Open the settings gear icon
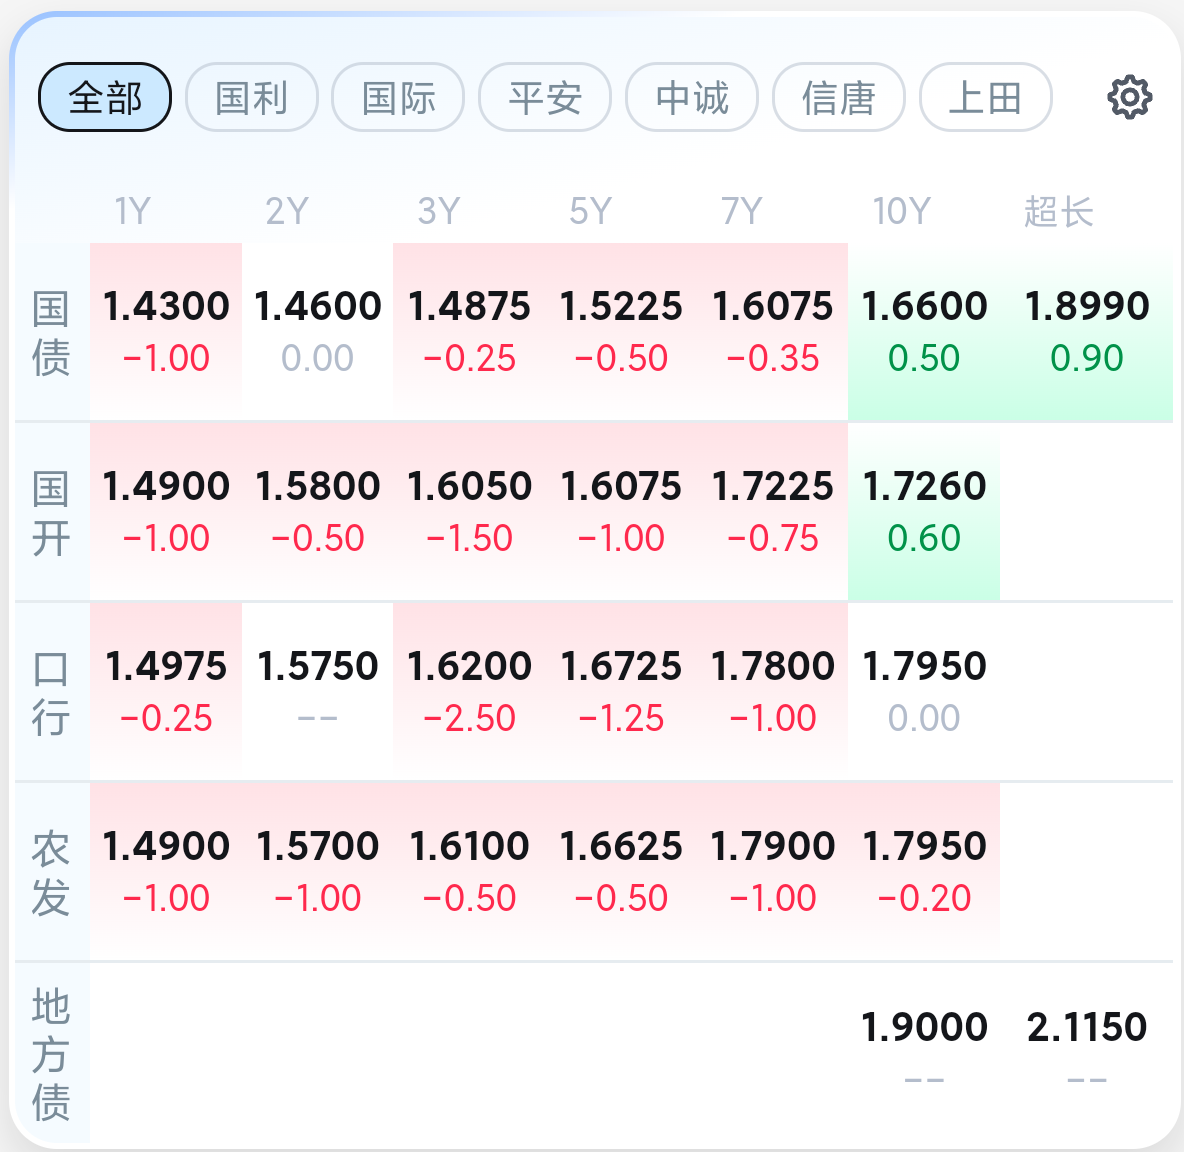 coord(1129,97)
